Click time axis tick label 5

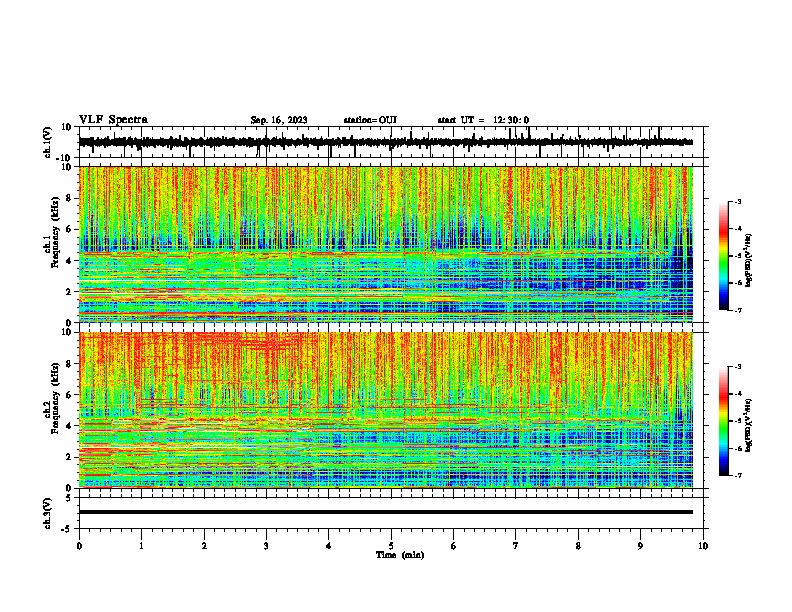391,546
